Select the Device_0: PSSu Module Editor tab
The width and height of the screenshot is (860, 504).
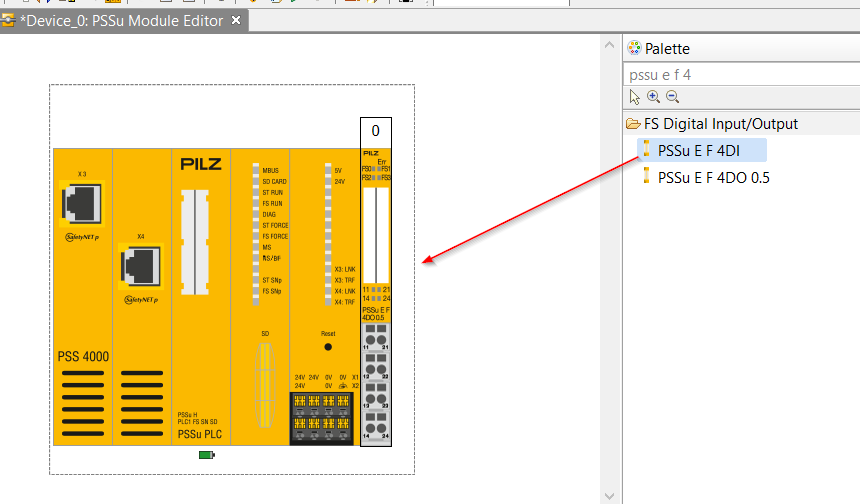[x=123, y=21]
